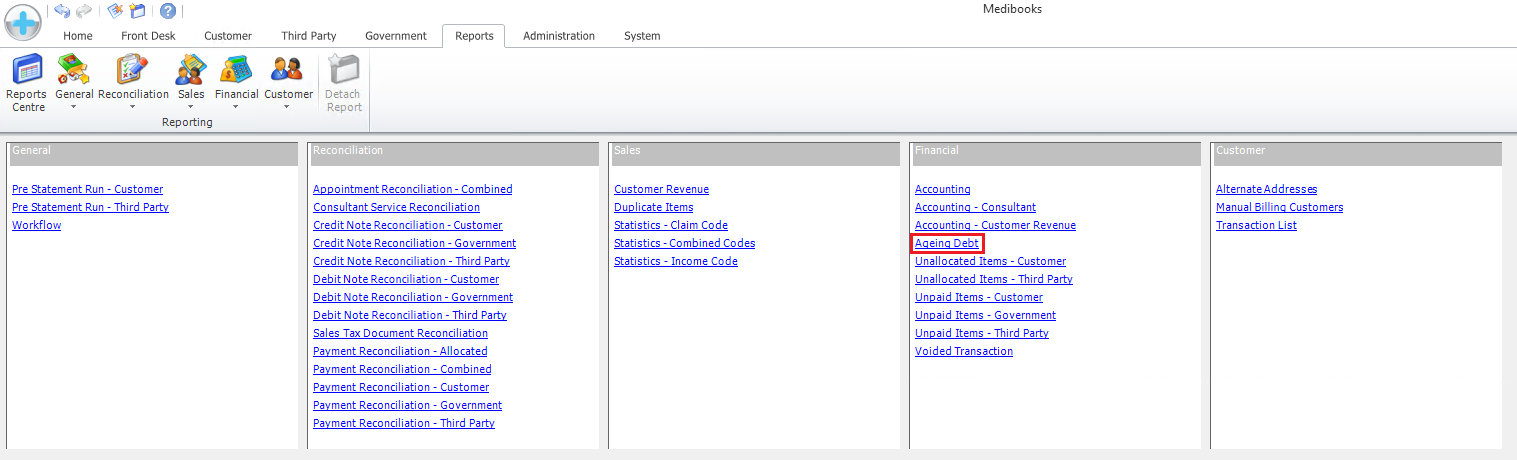The height and width of the screenshot is (460, 1517).
Task: Open the Workflow report link
Action: point(36,225)
